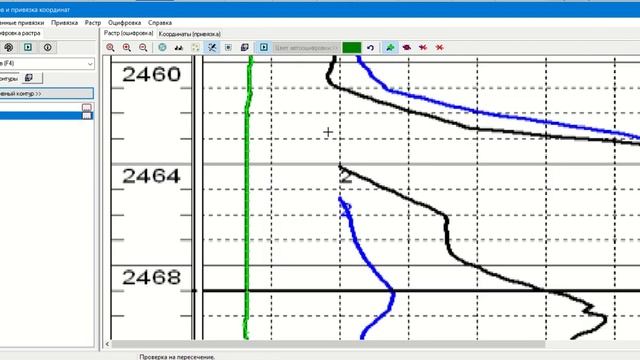
Task: Click the fingerprint-like icon in left panel
Action: (9, 47)
